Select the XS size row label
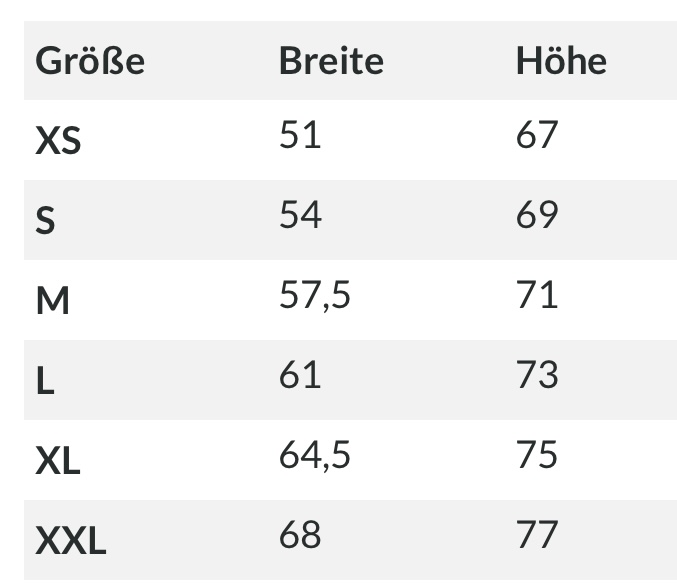This screenshot has height=584, width=677. click(x=58, y=142)
